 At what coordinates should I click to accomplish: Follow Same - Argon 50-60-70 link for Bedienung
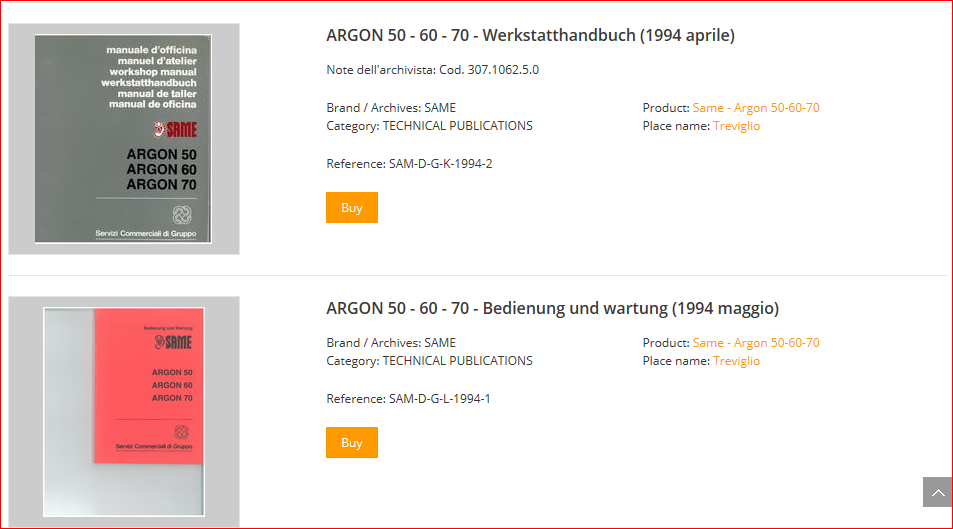tap(756, 343)
